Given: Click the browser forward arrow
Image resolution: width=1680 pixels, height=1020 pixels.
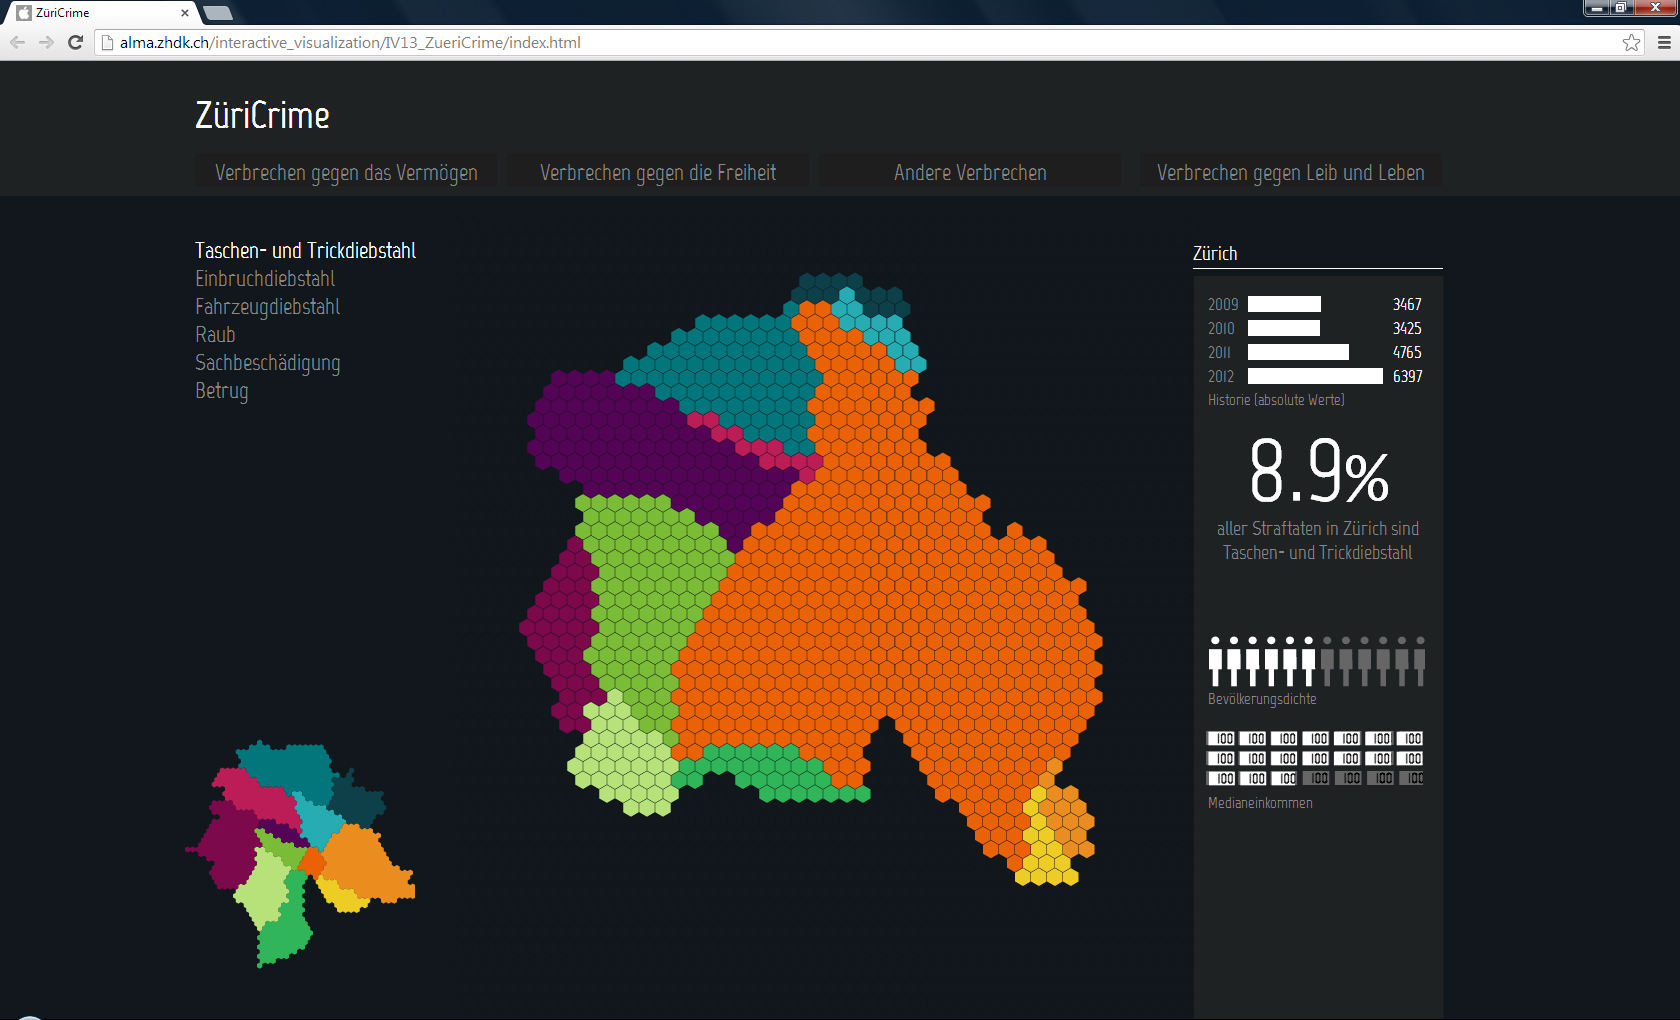Looking at the screenshot, I should click(46, 42).
